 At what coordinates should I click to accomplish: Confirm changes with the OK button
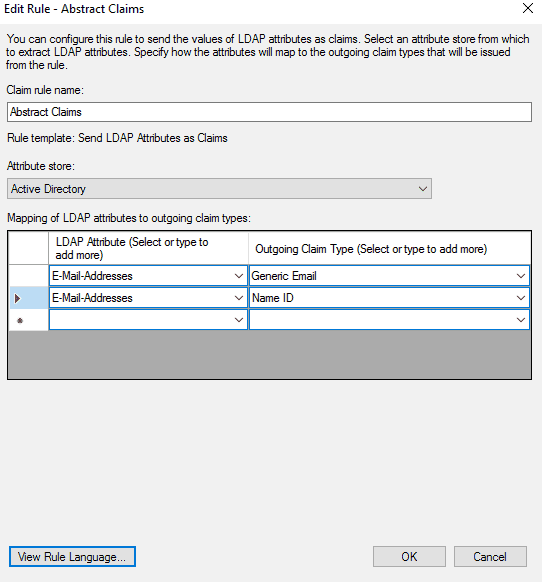coord(409,556)
